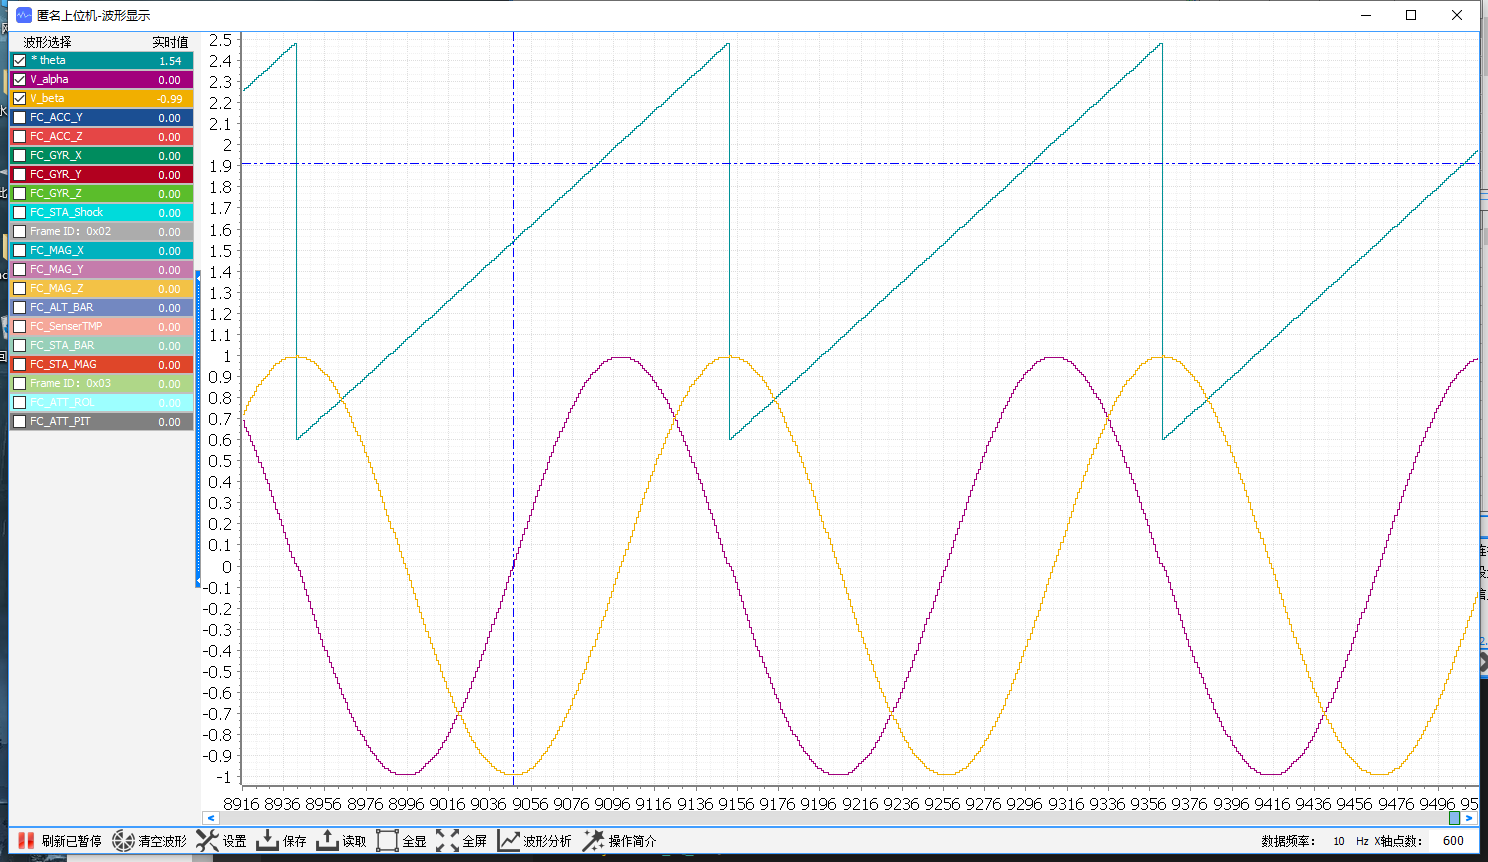Screen dimensions: 1488x862
Task: Enable the FC_SenserTMP checkbox
Action: pyautogui.click(x=19, y=326)
